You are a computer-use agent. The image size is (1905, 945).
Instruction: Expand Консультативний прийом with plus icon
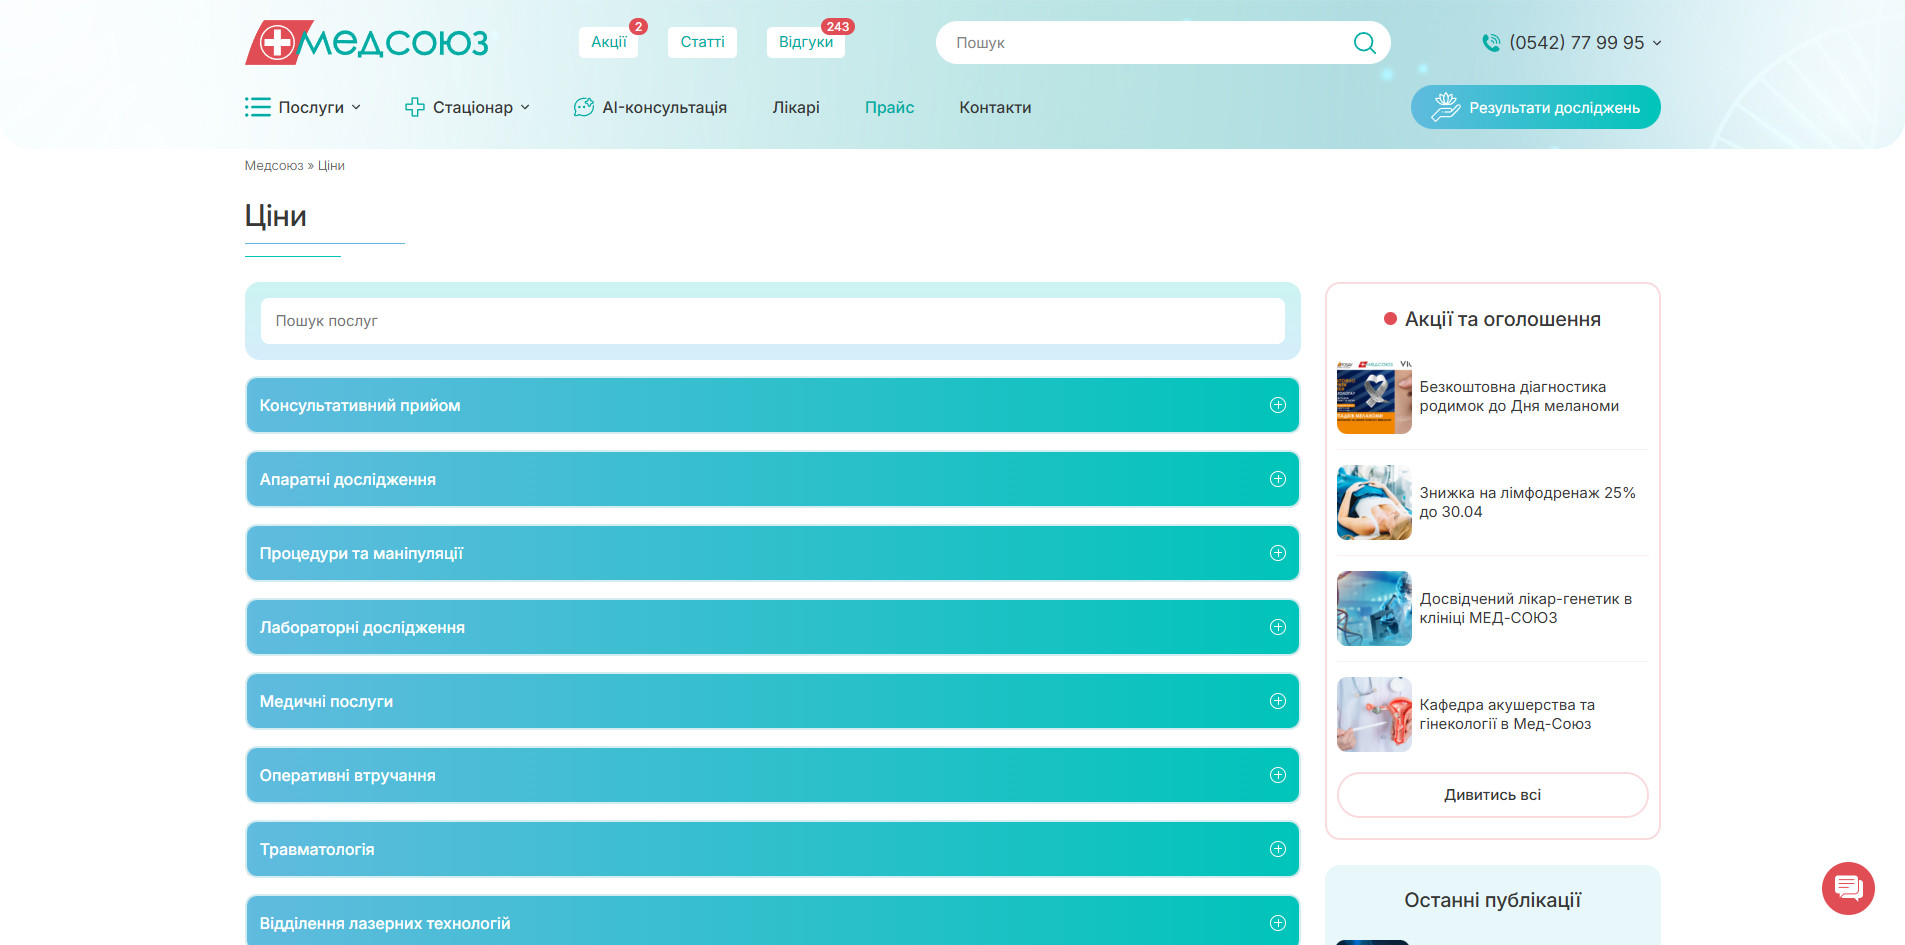tap(1277, 405)
